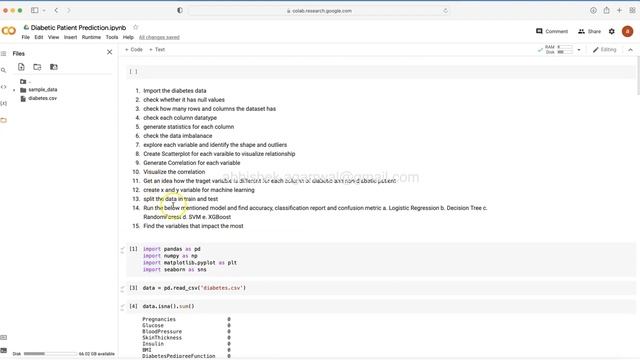Open the RAM/Disk connection dropdown arrow
The height and width of the screenshot is (360, 640).
coord(579,50)
